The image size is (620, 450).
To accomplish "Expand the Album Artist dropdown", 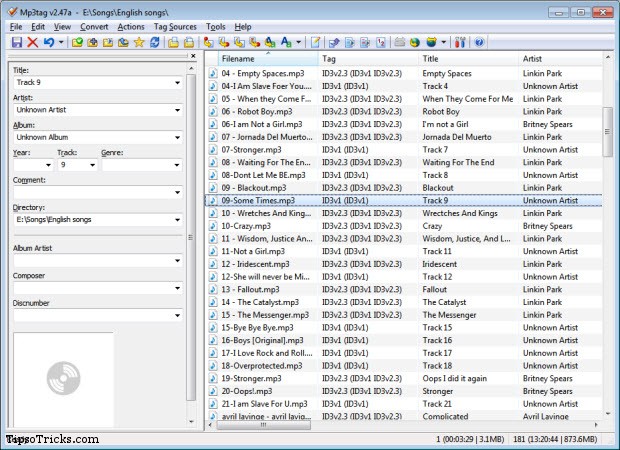I will click(177, 261).
